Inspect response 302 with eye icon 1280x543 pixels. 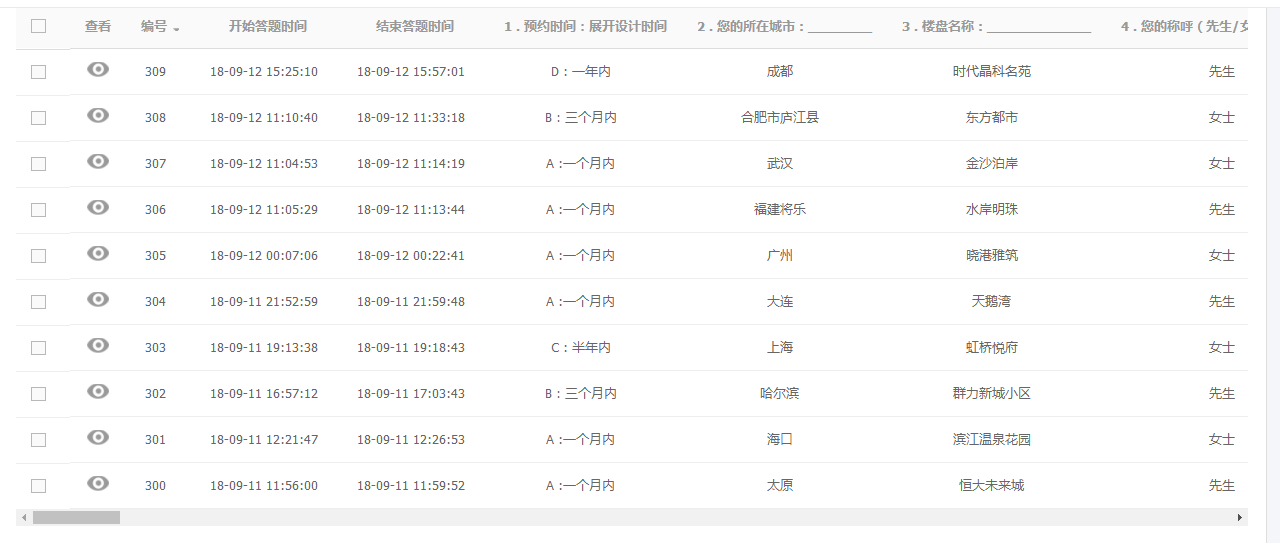98,391
